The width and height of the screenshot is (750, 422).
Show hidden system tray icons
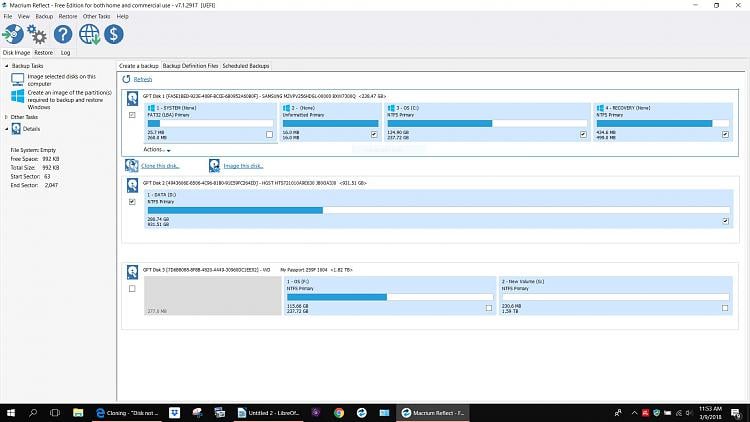[634, 412]
